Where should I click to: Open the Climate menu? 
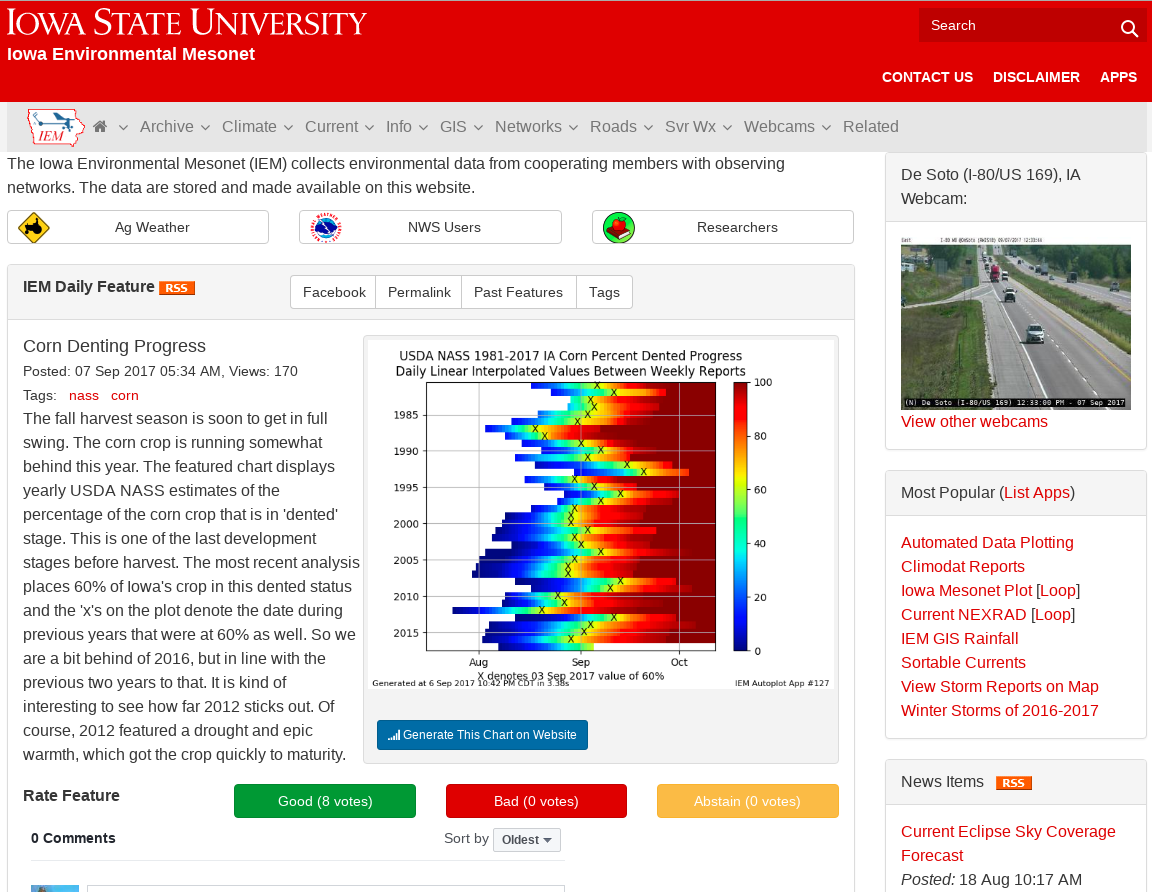point(257,126)
